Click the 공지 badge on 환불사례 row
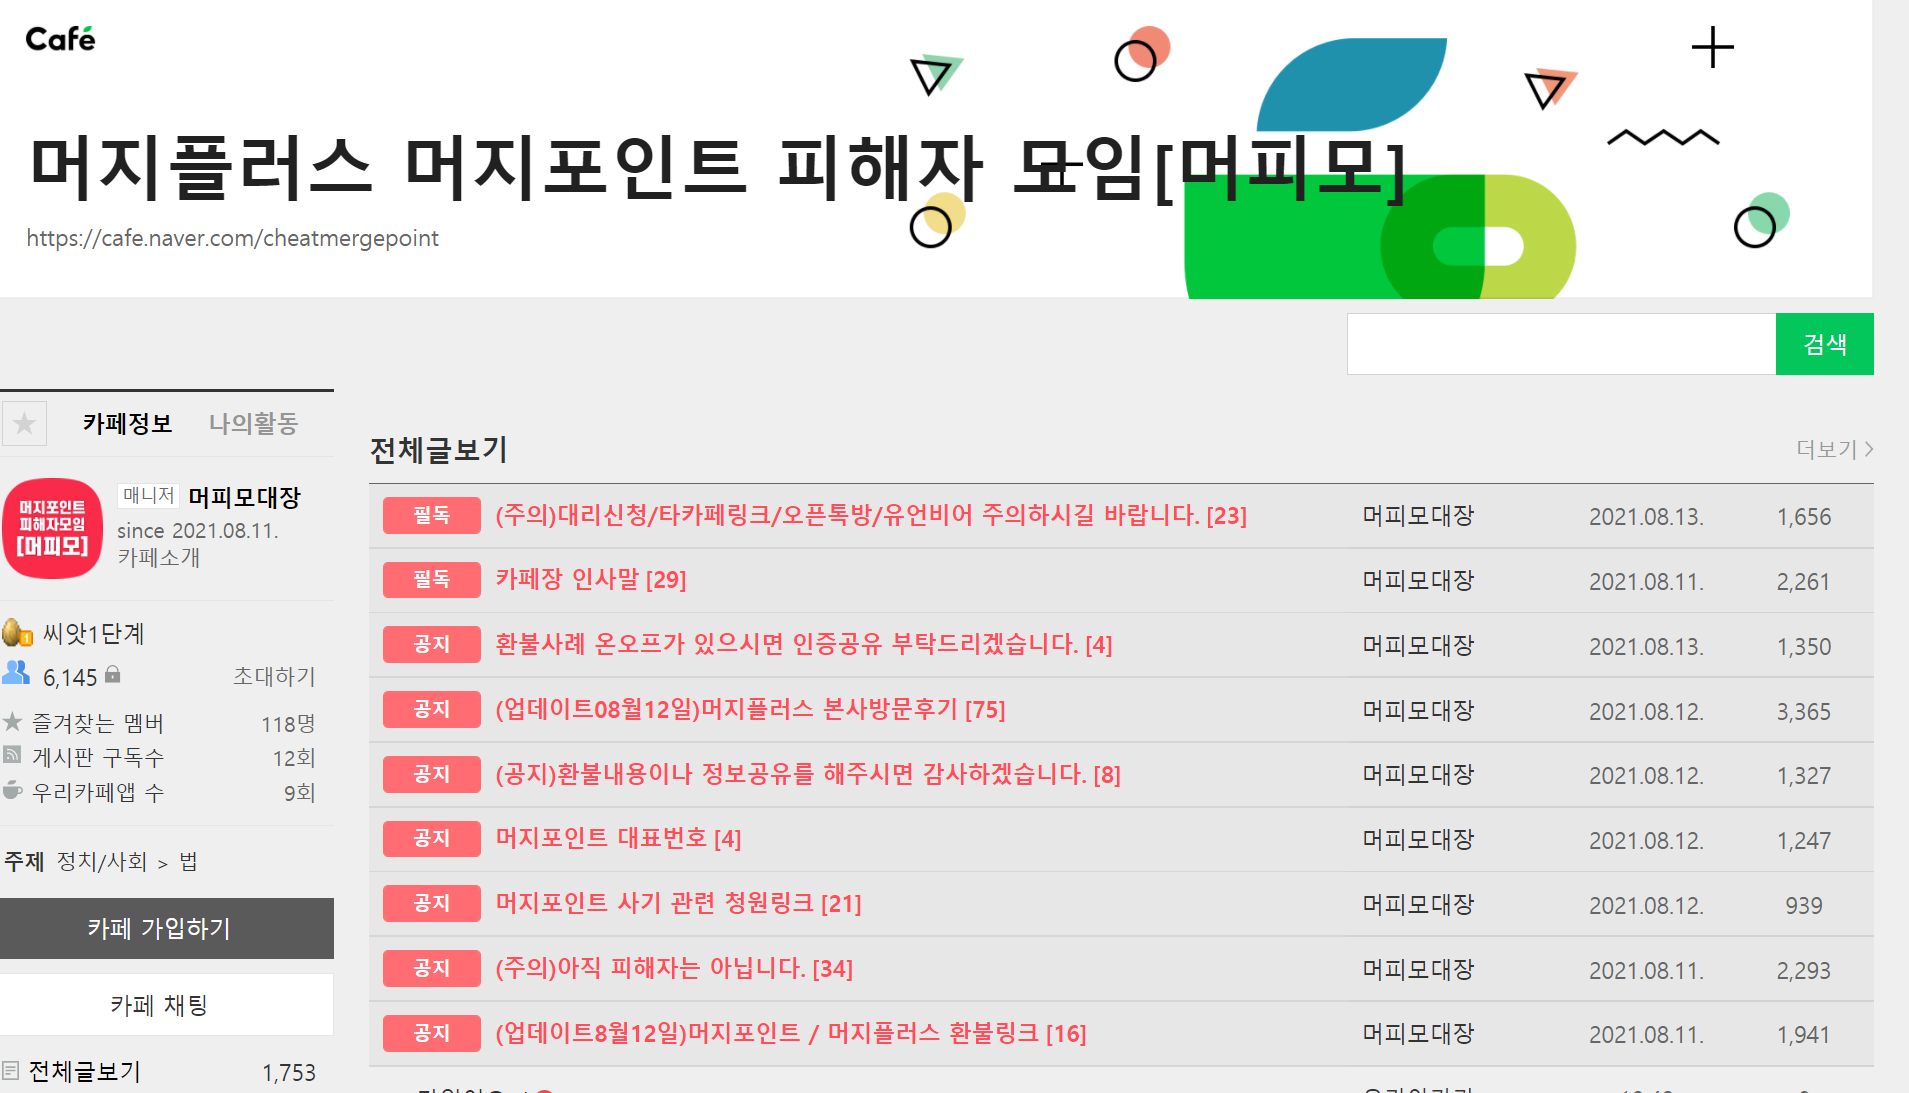The width and height of the screenshot is (1909, 1093). [432, 644]
